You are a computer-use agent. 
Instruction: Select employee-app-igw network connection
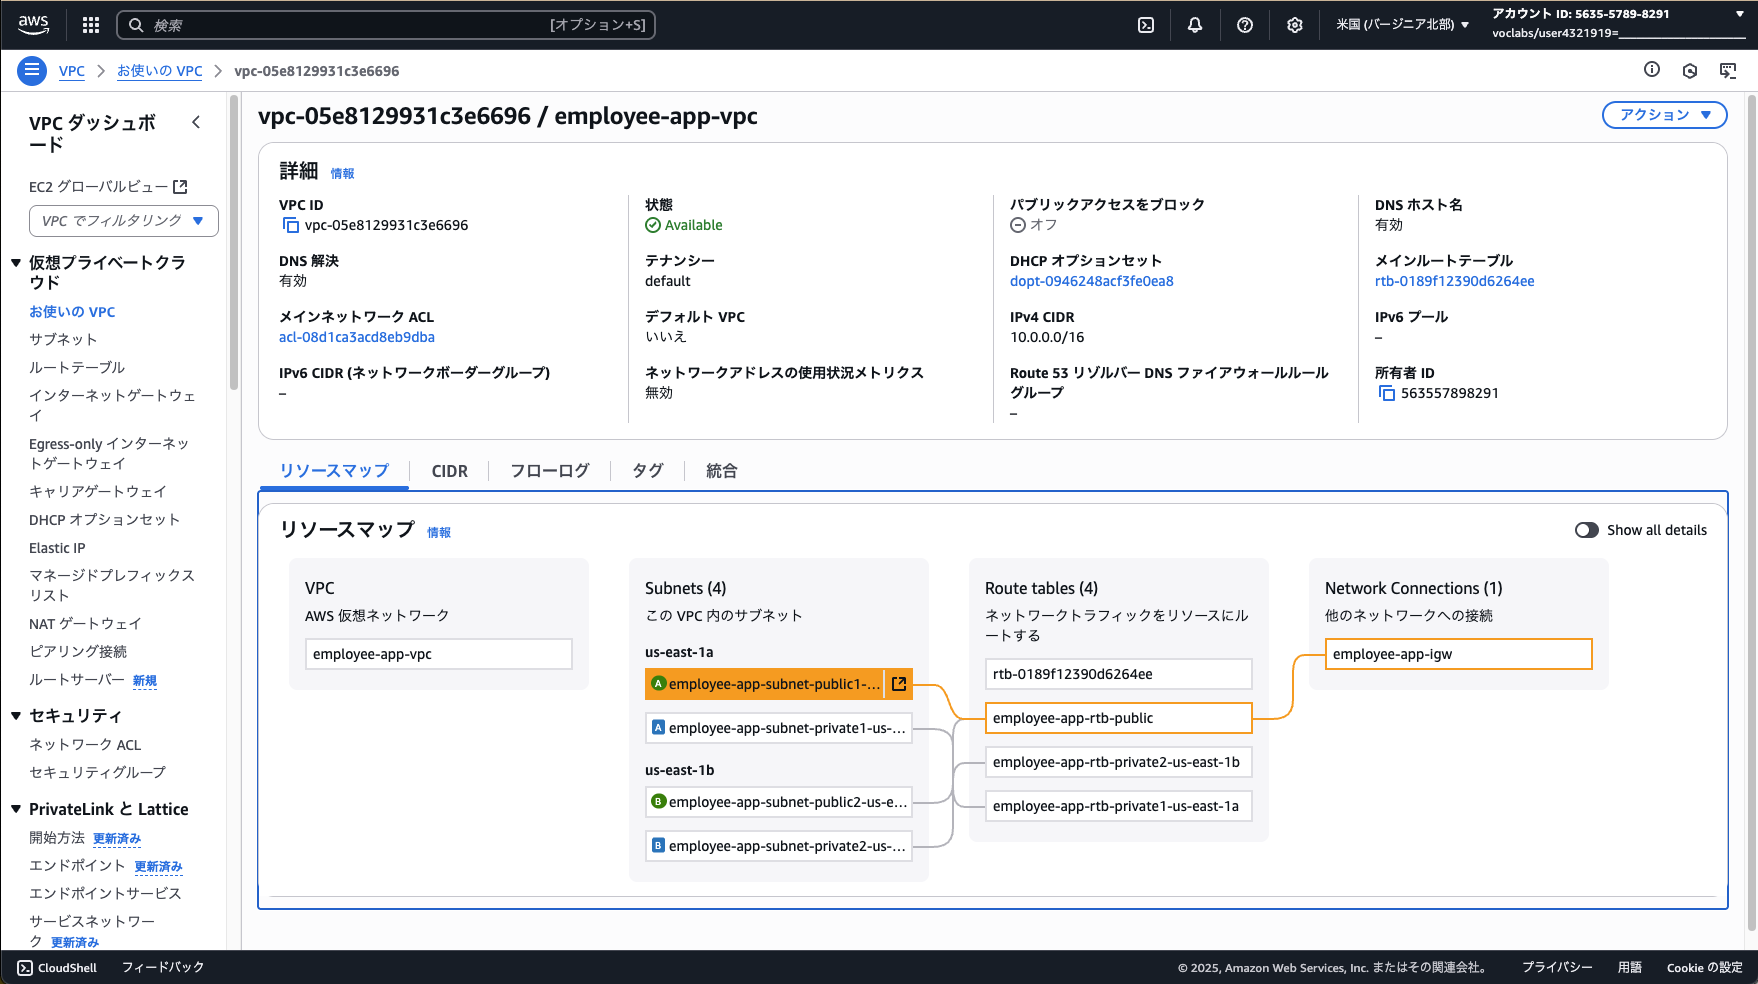pos(1459,654)
